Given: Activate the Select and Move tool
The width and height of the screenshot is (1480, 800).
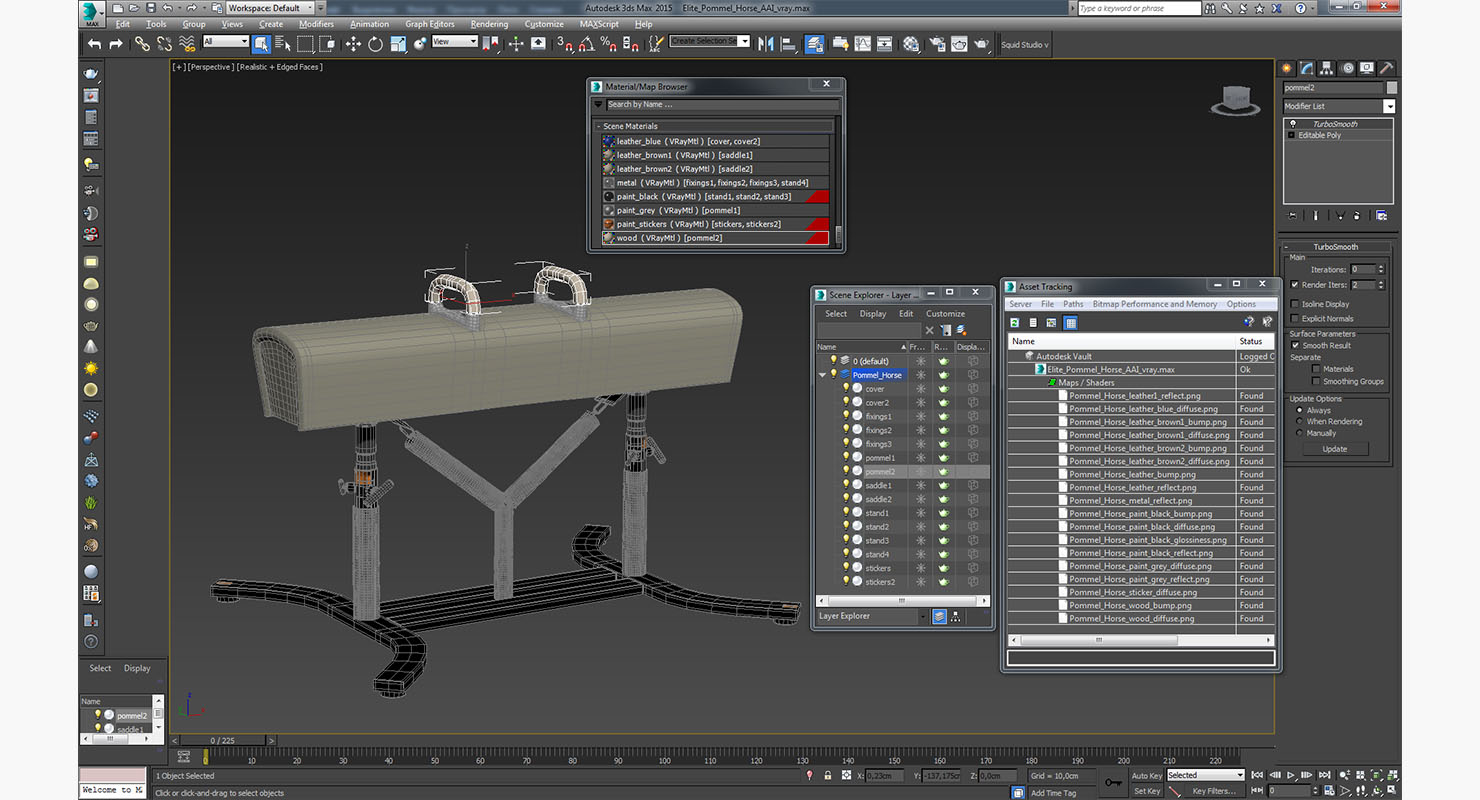Looking at the screenshot, I should (x=353, y=44).
